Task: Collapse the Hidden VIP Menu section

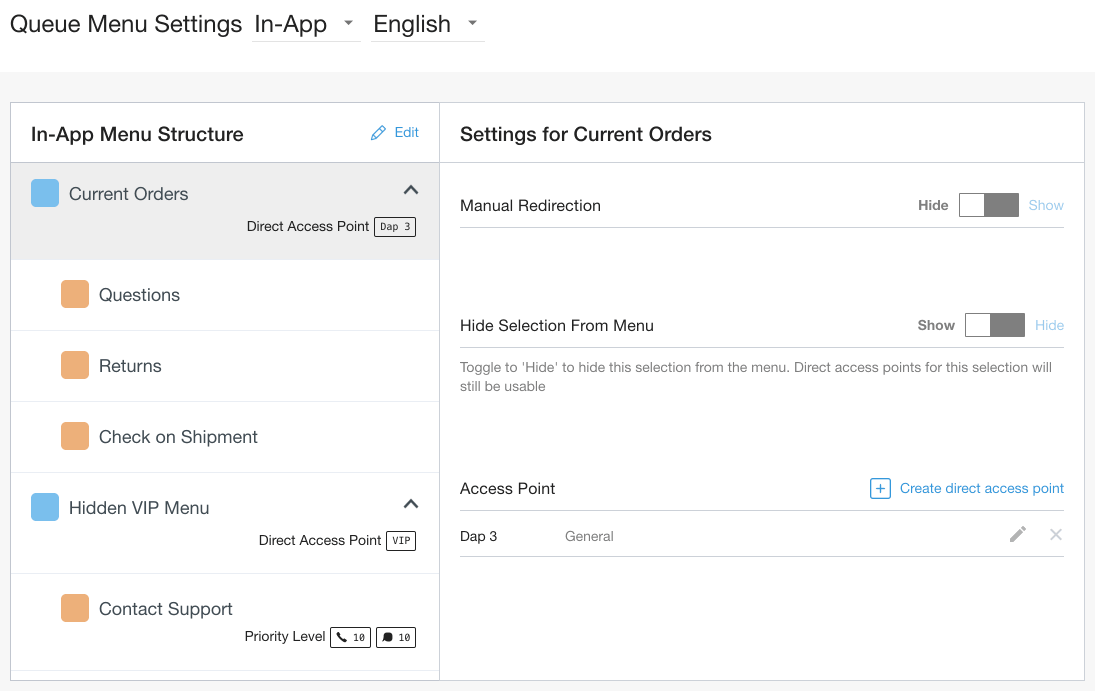Action: coord(410,504)
